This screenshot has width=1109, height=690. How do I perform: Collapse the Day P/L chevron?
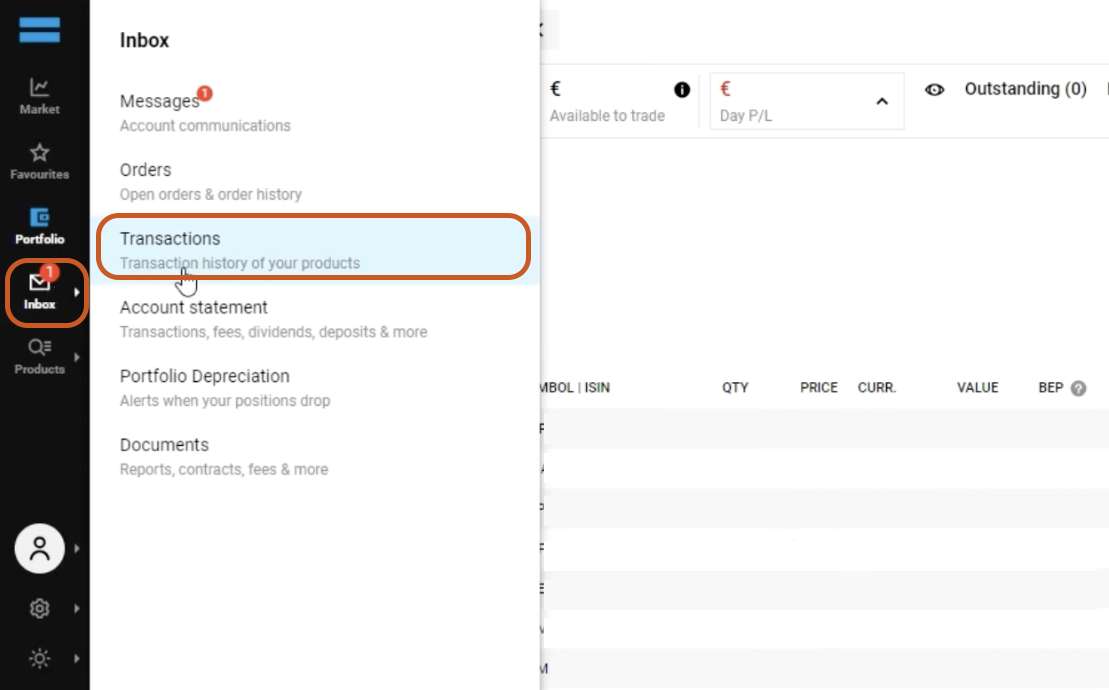882,101
